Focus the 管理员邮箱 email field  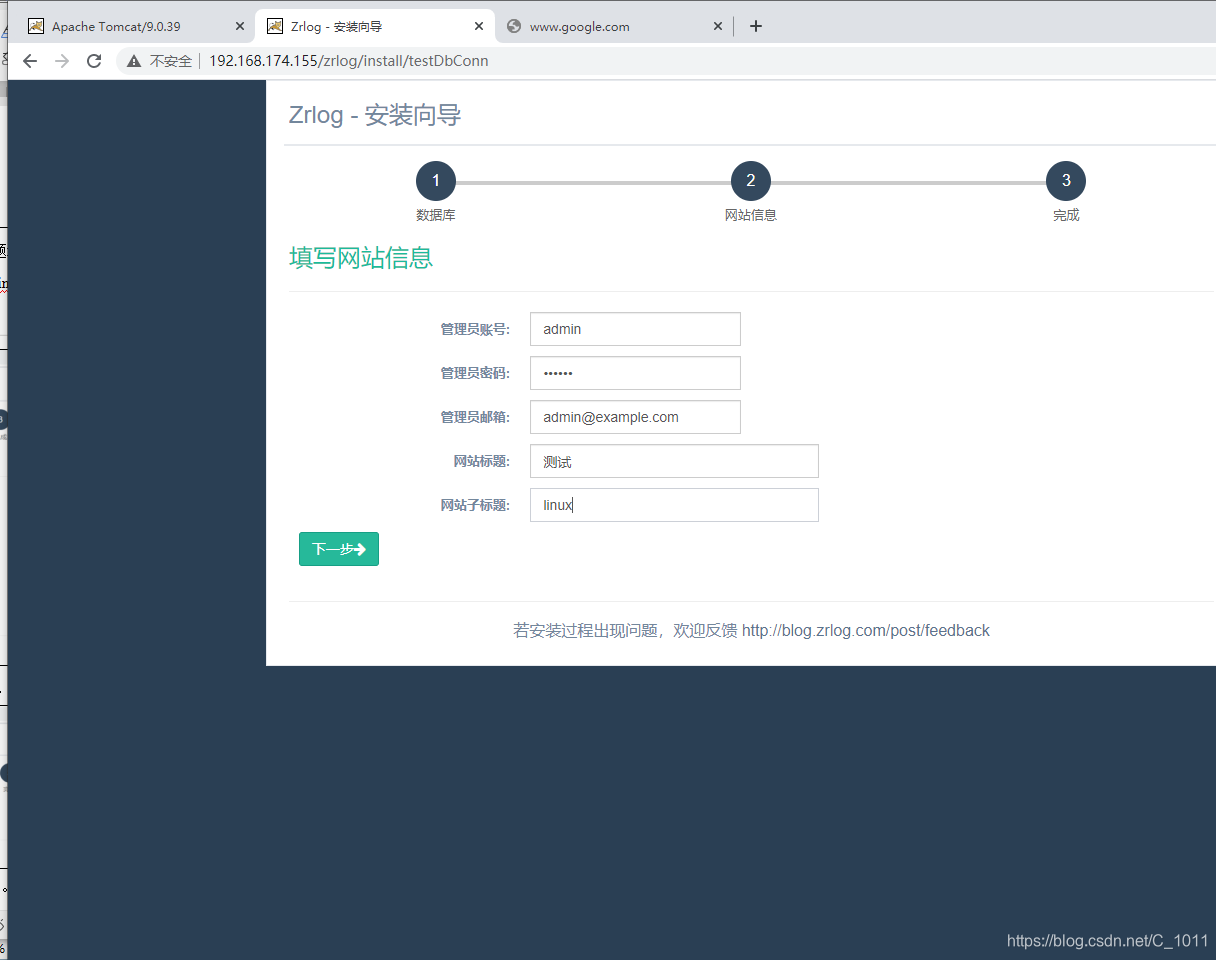tap(635, 417)
